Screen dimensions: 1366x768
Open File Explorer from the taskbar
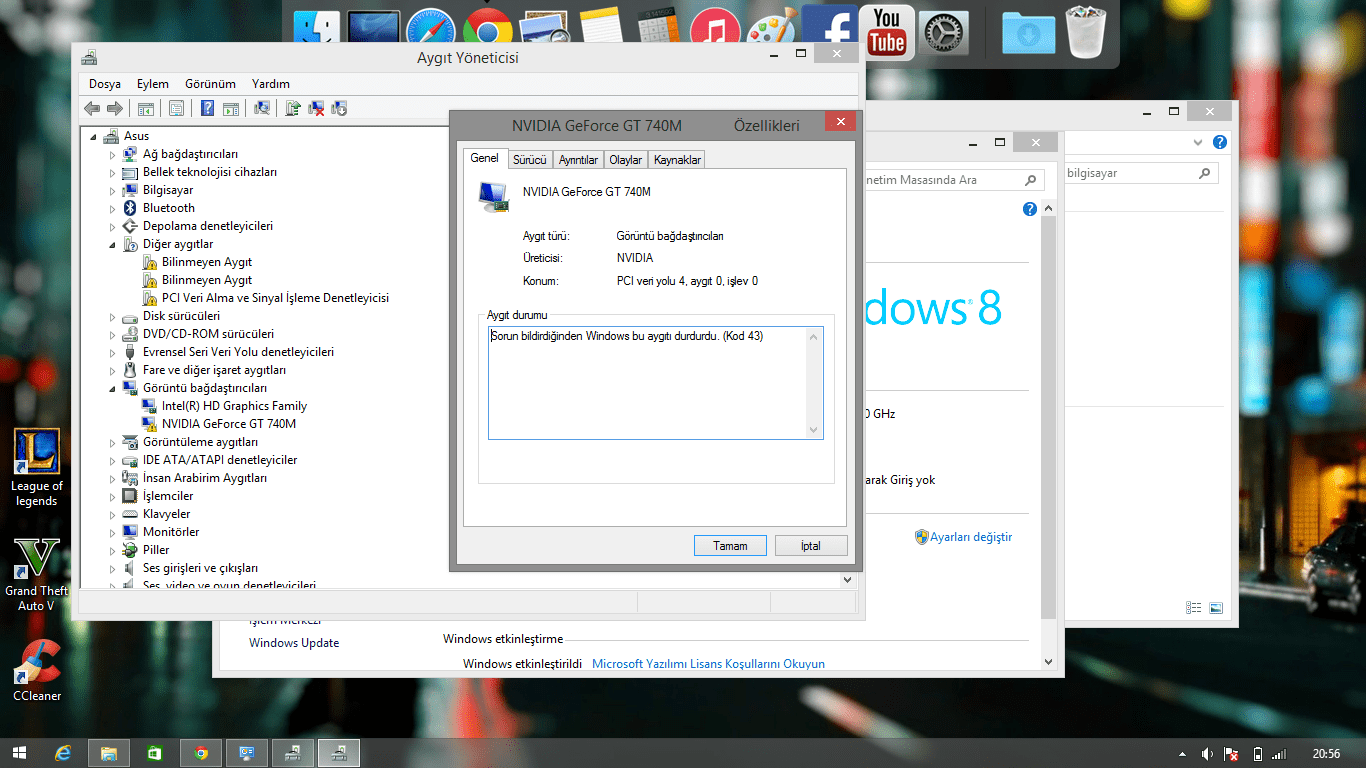pos(109,753)
